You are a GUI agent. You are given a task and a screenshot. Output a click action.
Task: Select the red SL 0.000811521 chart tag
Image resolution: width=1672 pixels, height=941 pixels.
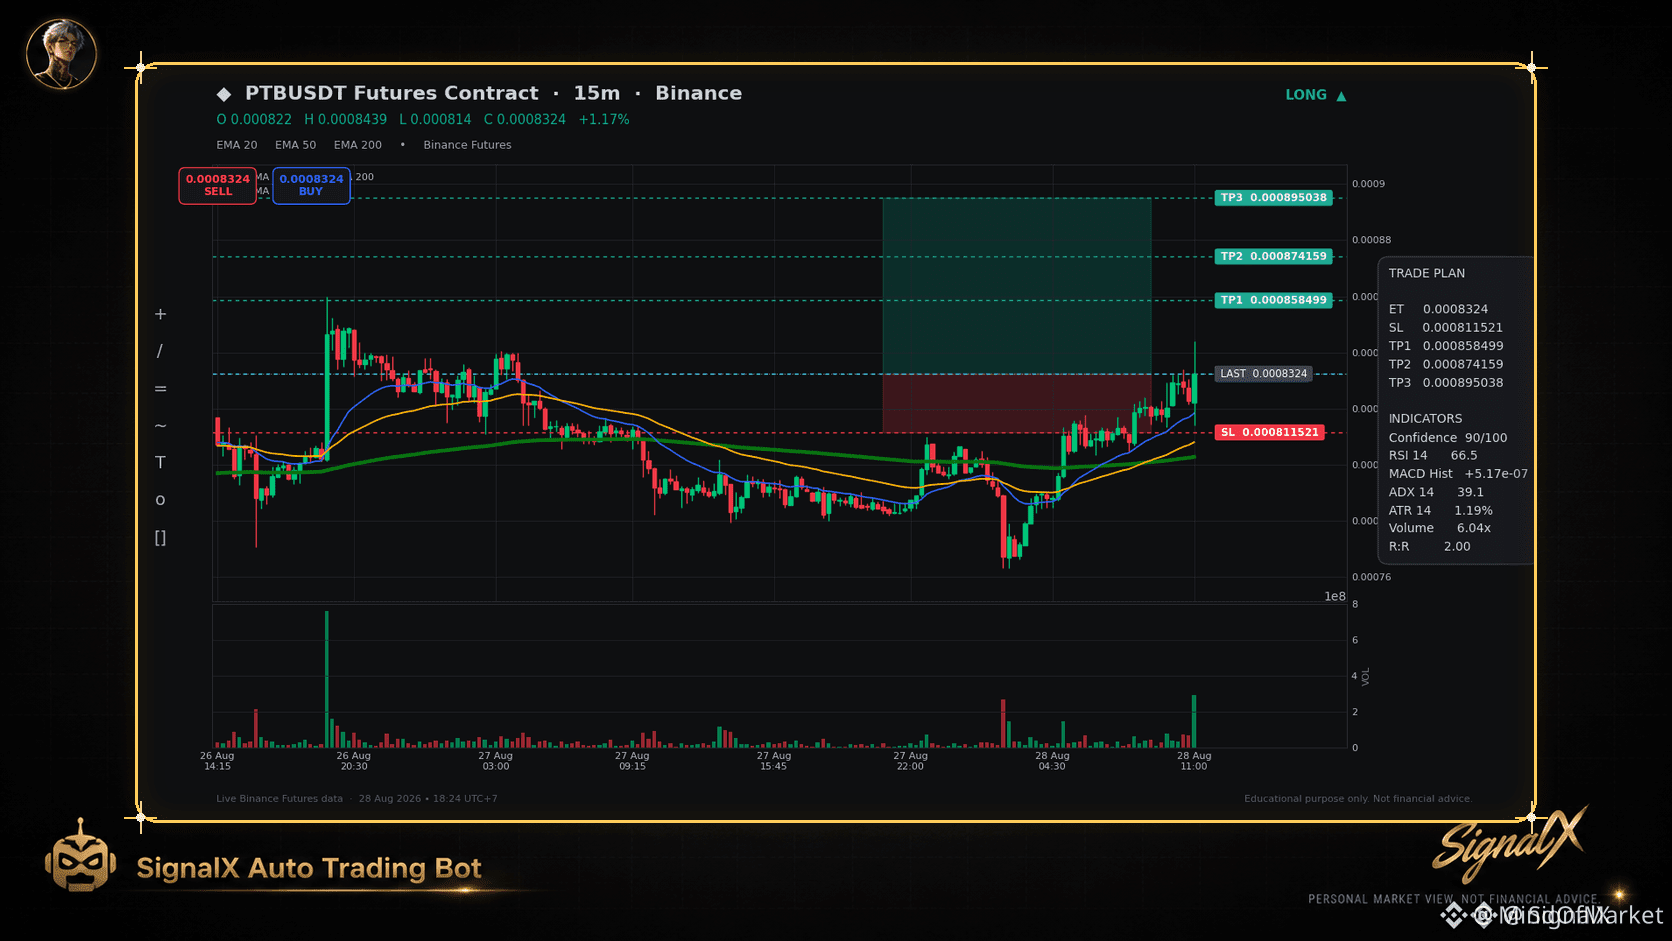(1270, 433)
